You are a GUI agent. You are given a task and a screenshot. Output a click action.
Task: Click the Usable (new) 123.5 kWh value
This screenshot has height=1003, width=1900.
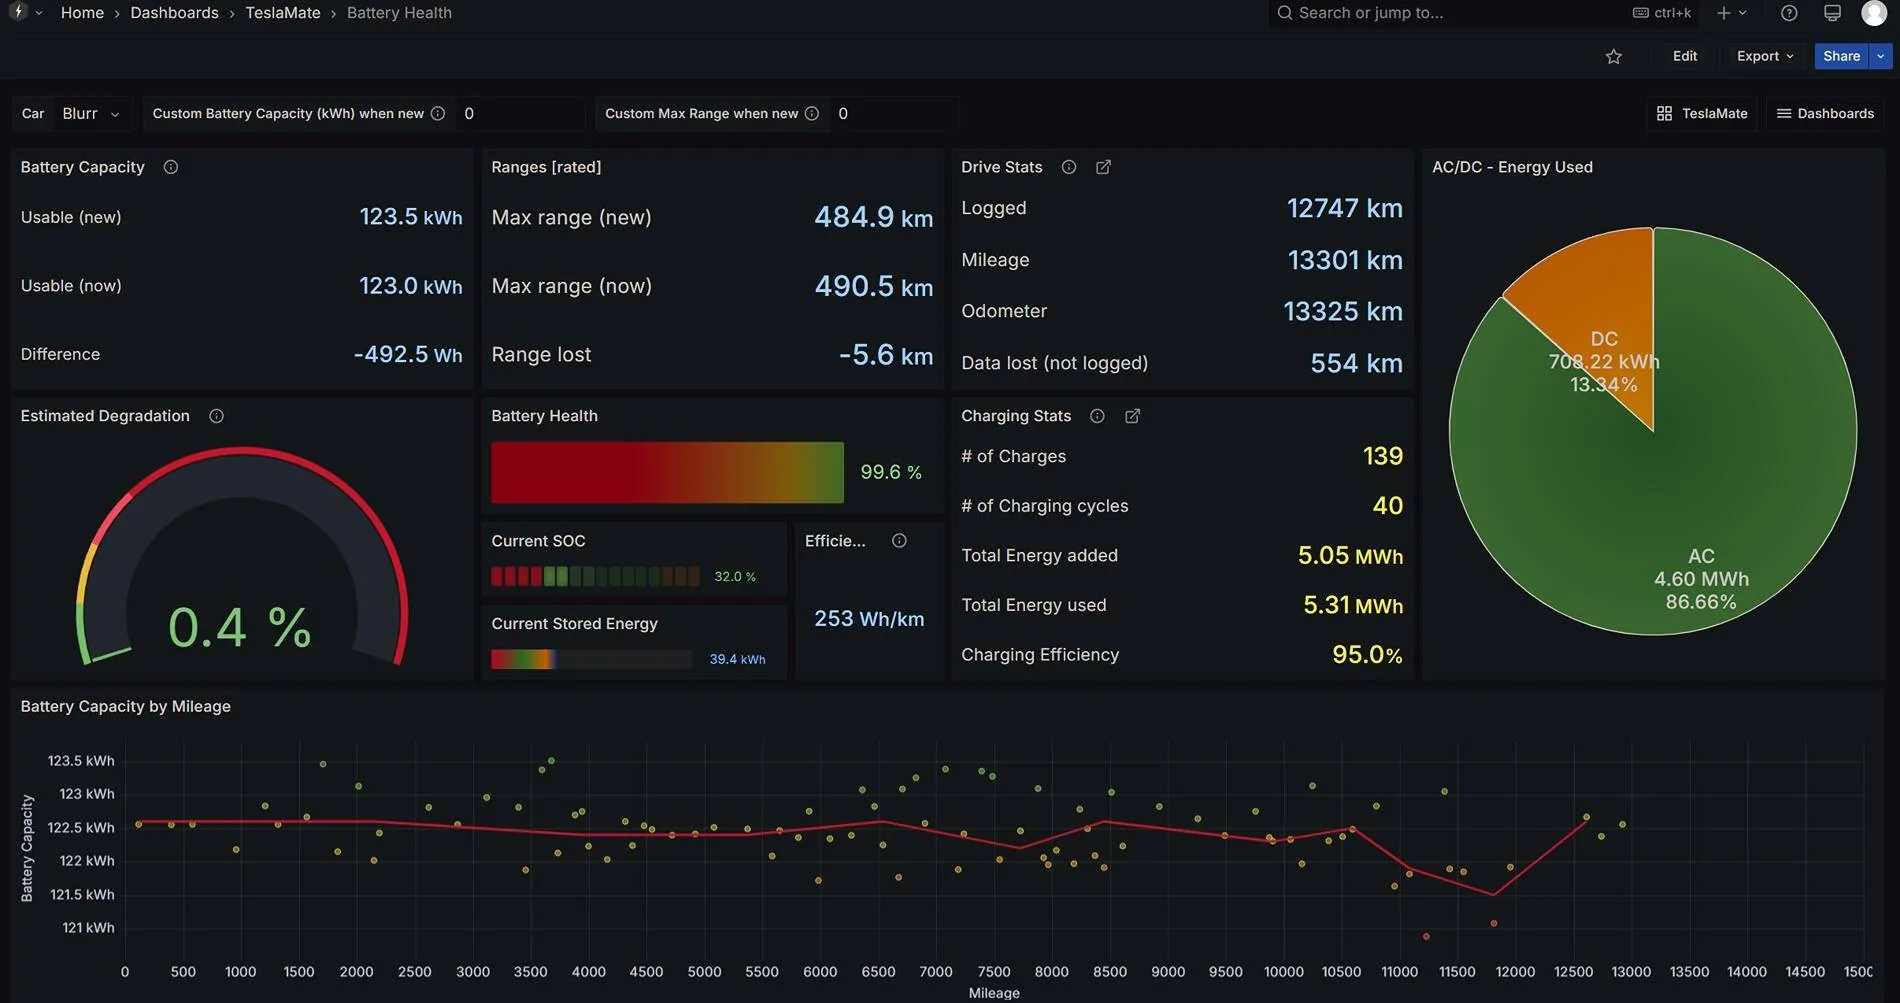[410, 217]
